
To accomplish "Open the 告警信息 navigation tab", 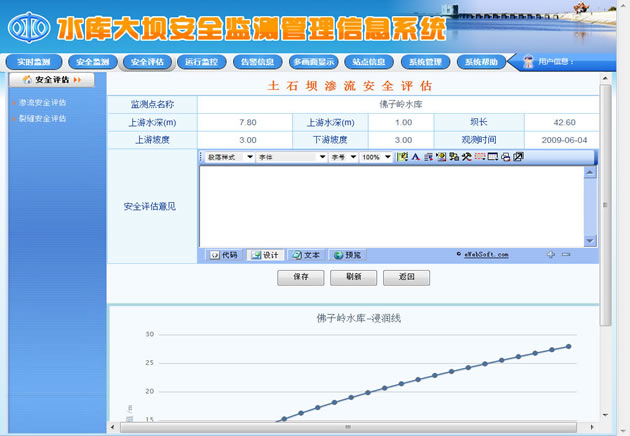I will [258, 62].
